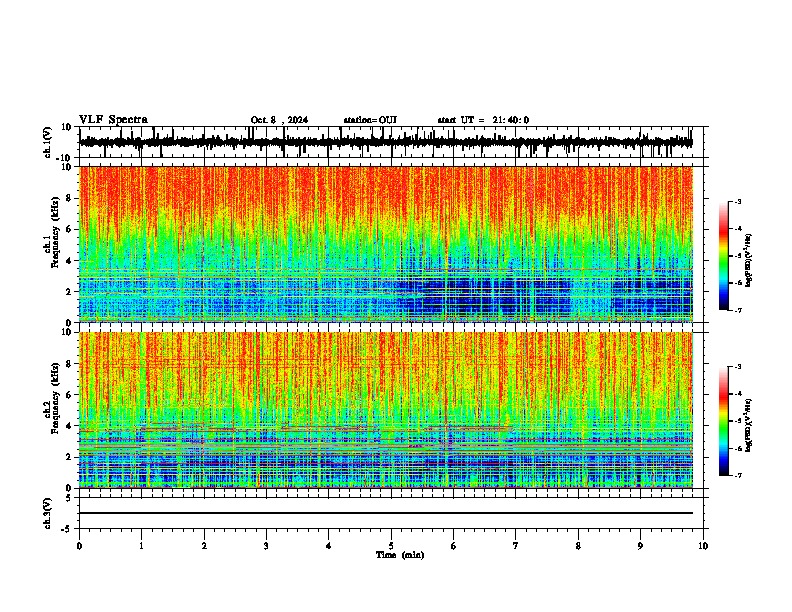
Task: Click the '8' tick on ch.2 frequency axis
Action: (x=69, y=364)
